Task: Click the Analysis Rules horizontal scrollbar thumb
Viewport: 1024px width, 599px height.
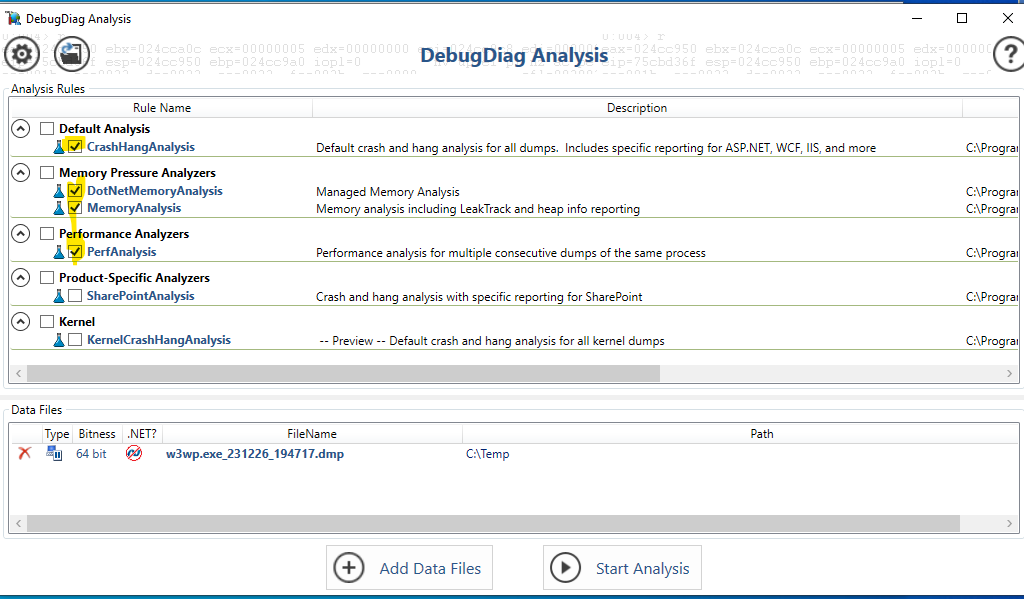Action: [x=344, y=374]
